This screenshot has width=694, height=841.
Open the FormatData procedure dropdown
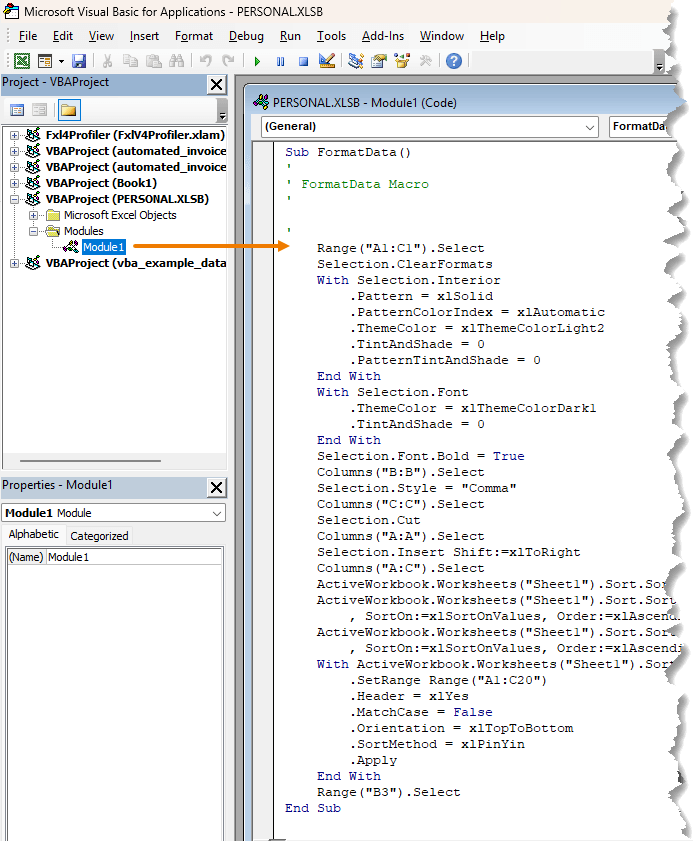coord(641,127)
